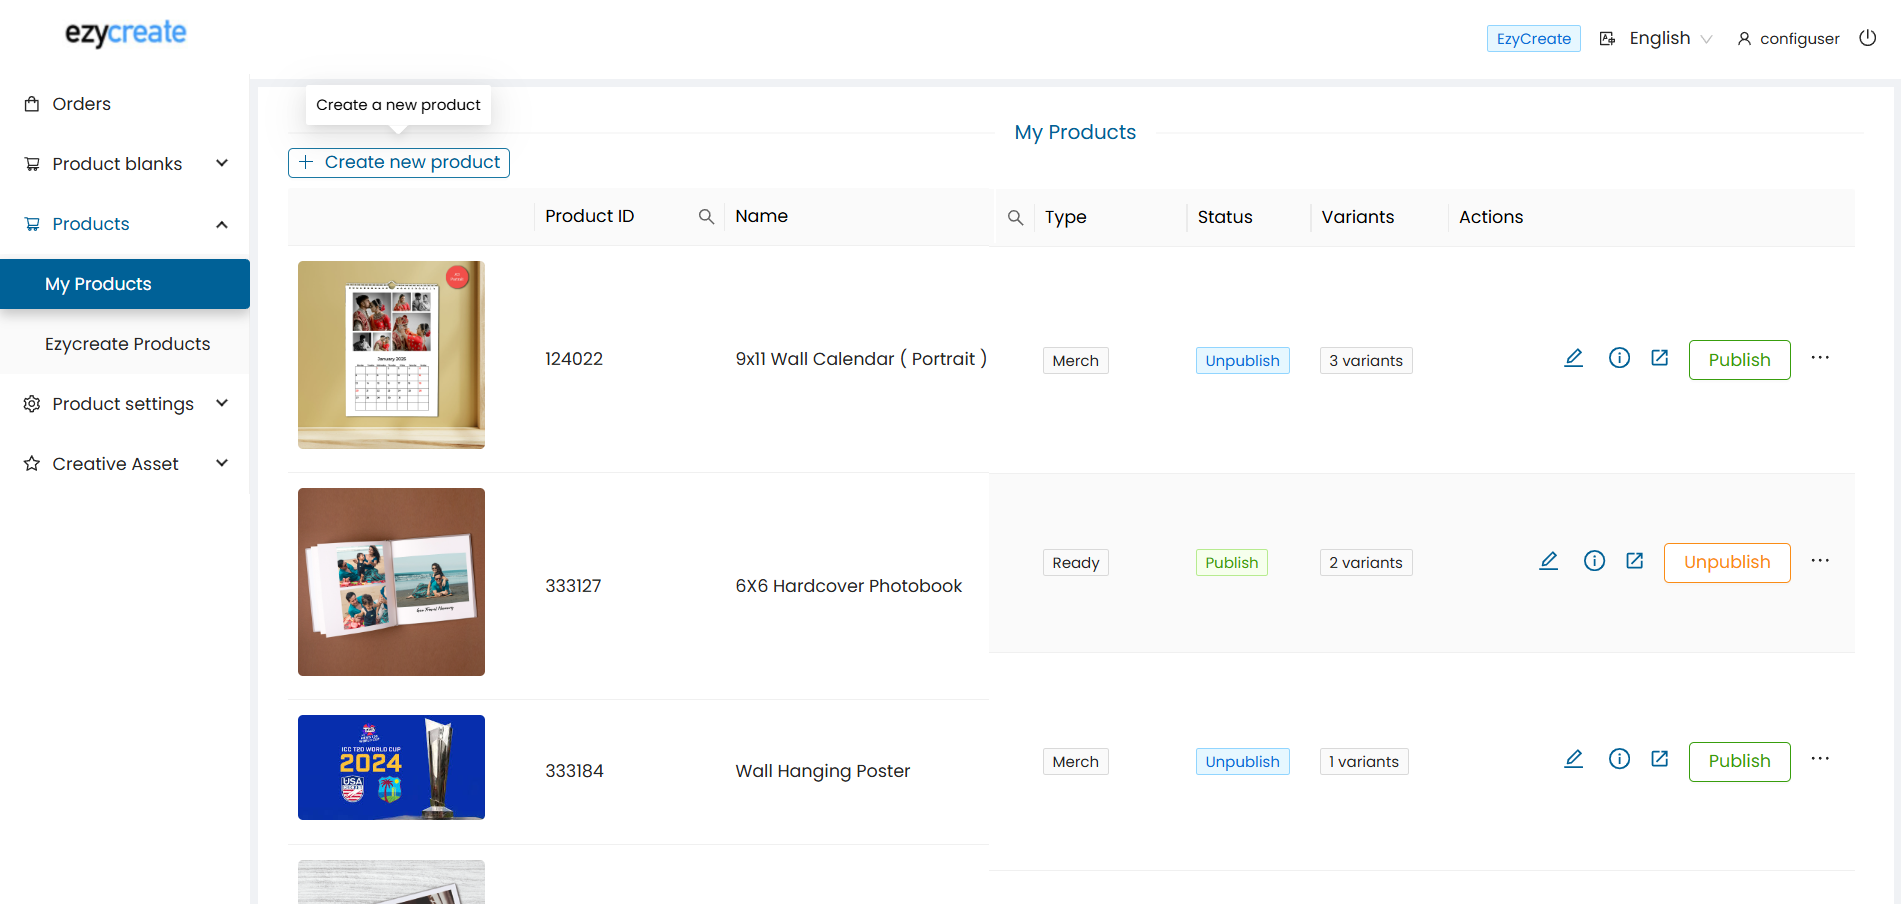Open Wall Hanging Poster external link
Screen dimensions: 1901x904
(1660, 759)
